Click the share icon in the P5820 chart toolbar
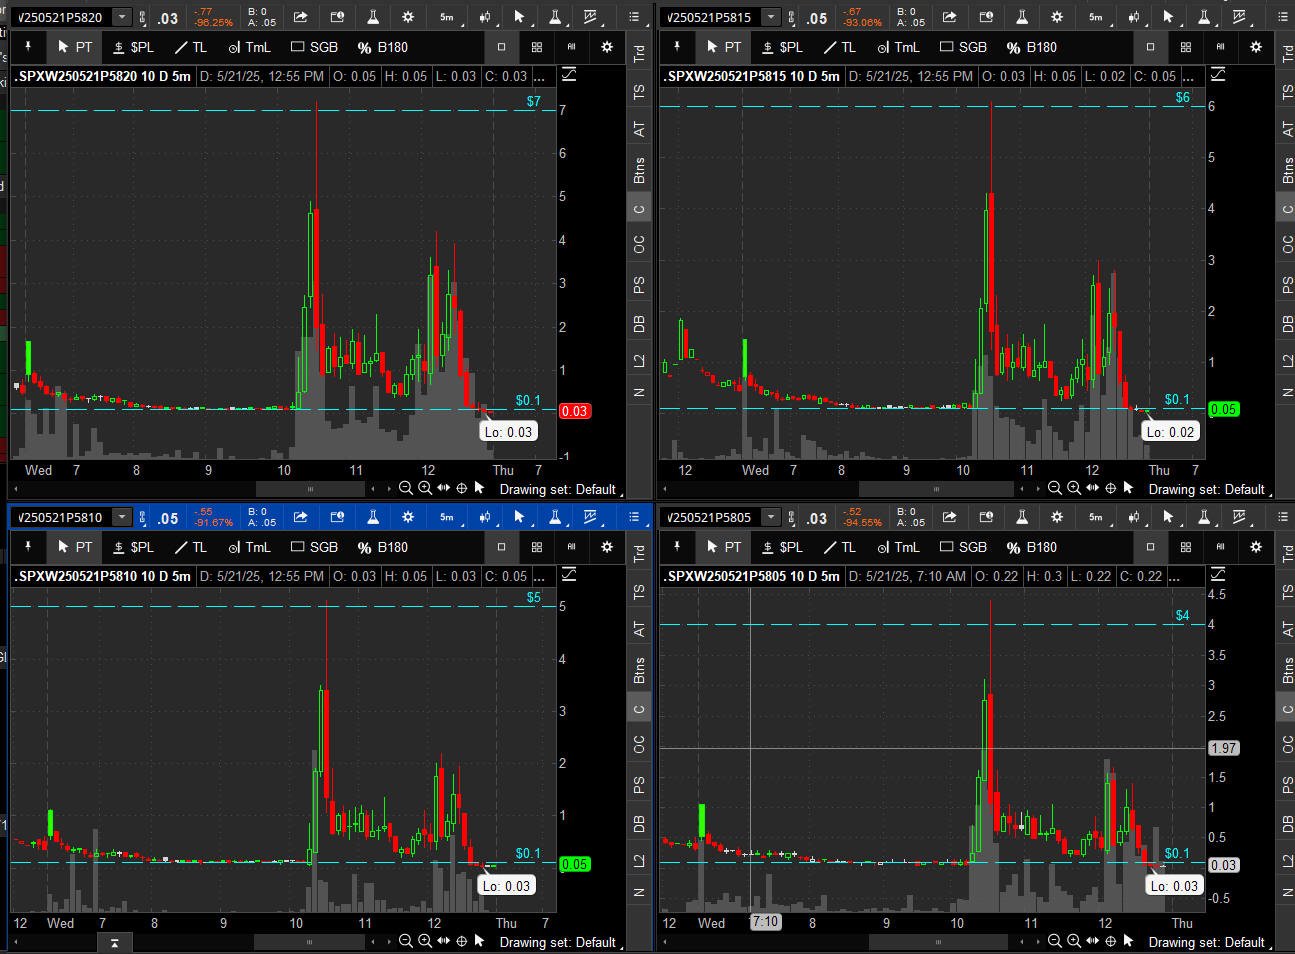The height and width of the screenshot is (954, 1295). pos(300,17)
